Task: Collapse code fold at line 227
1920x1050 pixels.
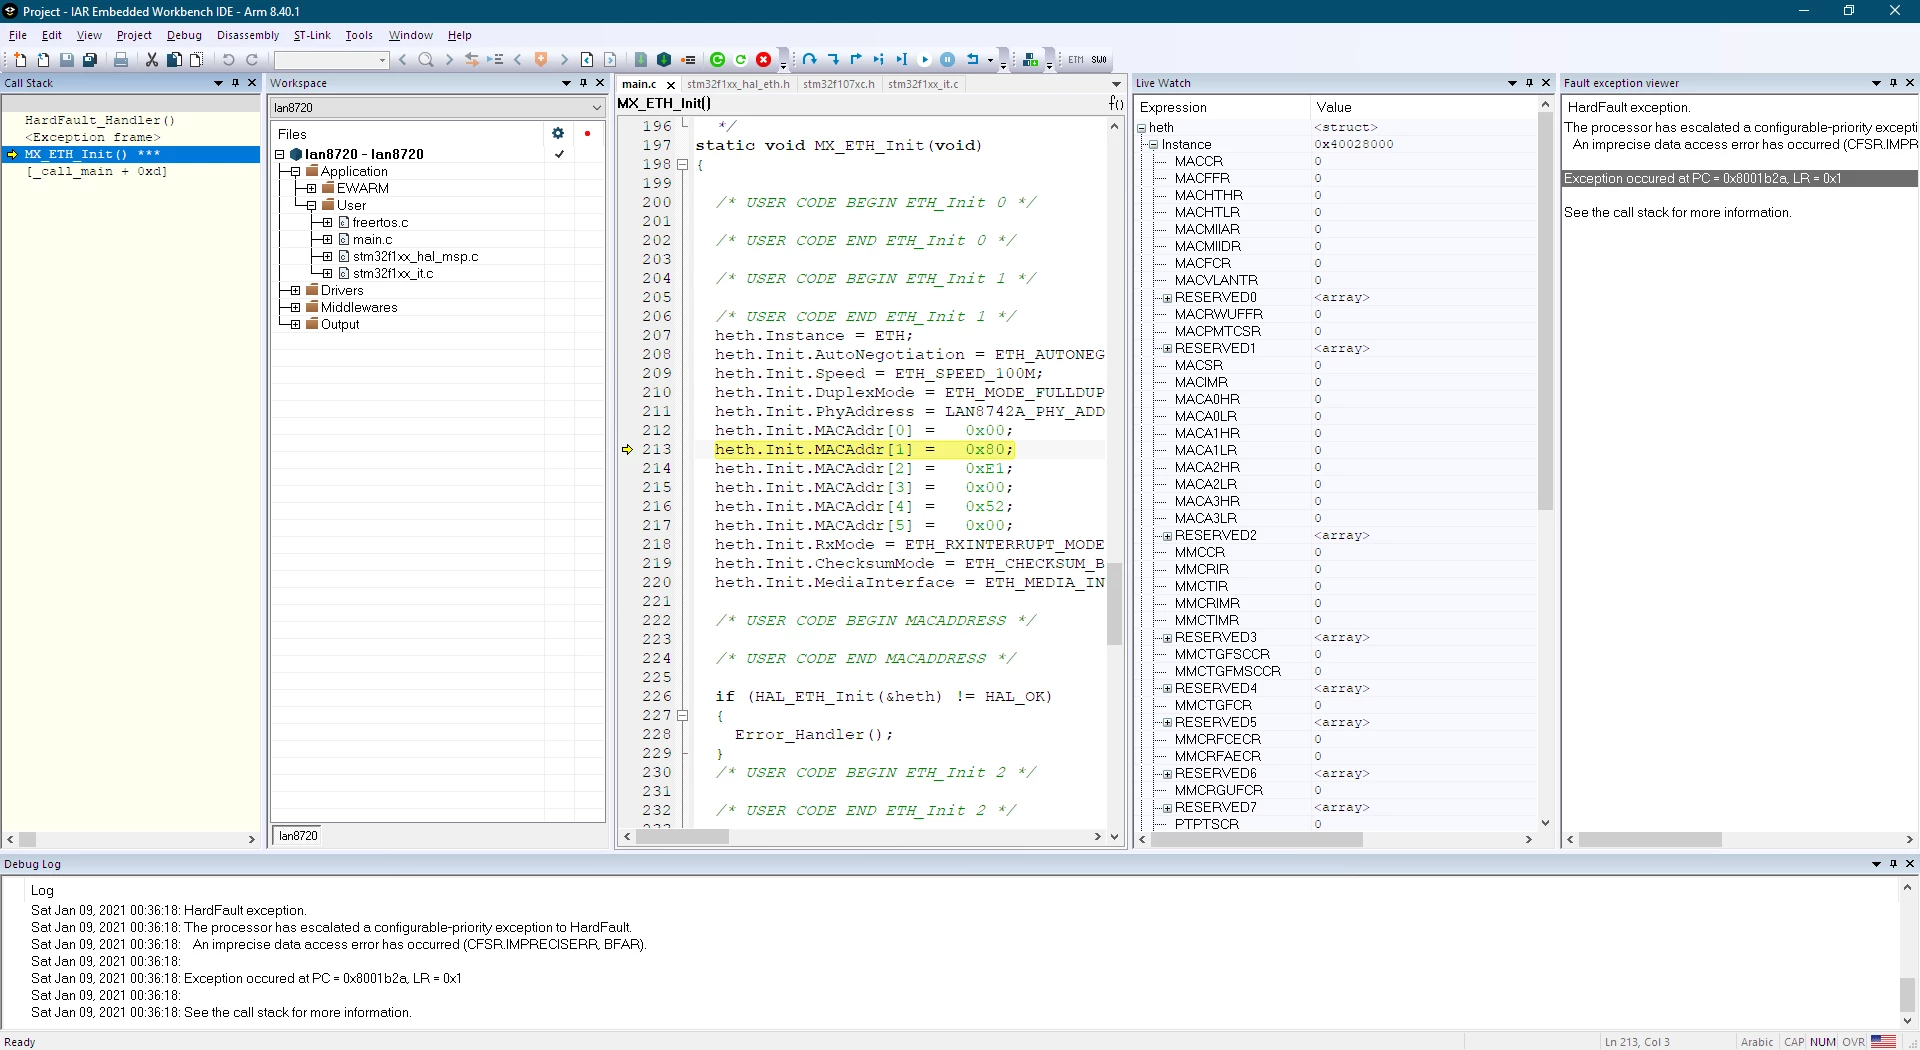Action: point(682,716)
